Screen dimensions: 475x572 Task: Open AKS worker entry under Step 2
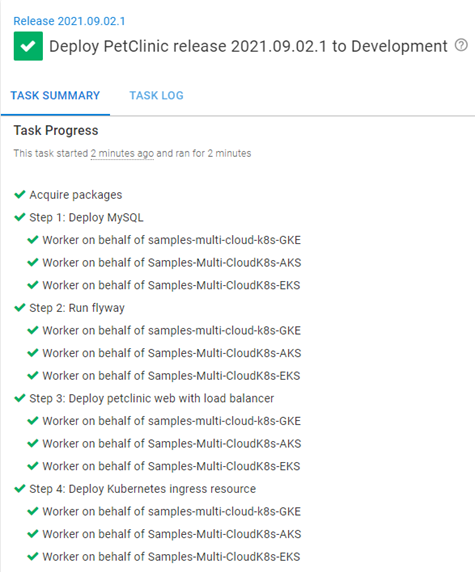tap(172, 353)
